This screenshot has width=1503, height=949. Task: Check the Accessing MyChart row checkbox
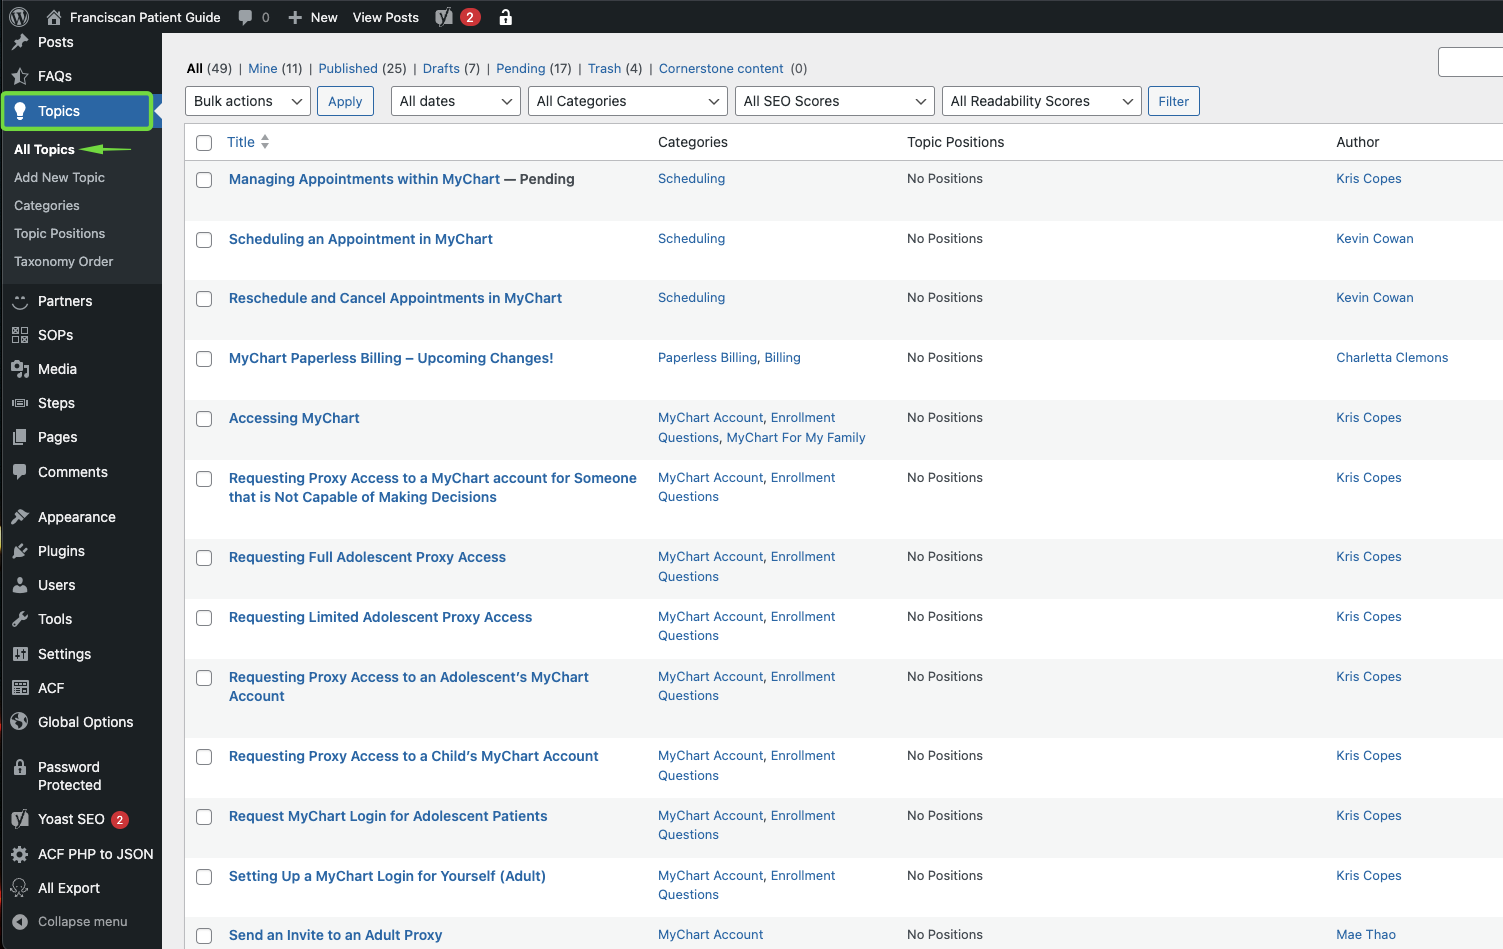(x=204, y=419)
